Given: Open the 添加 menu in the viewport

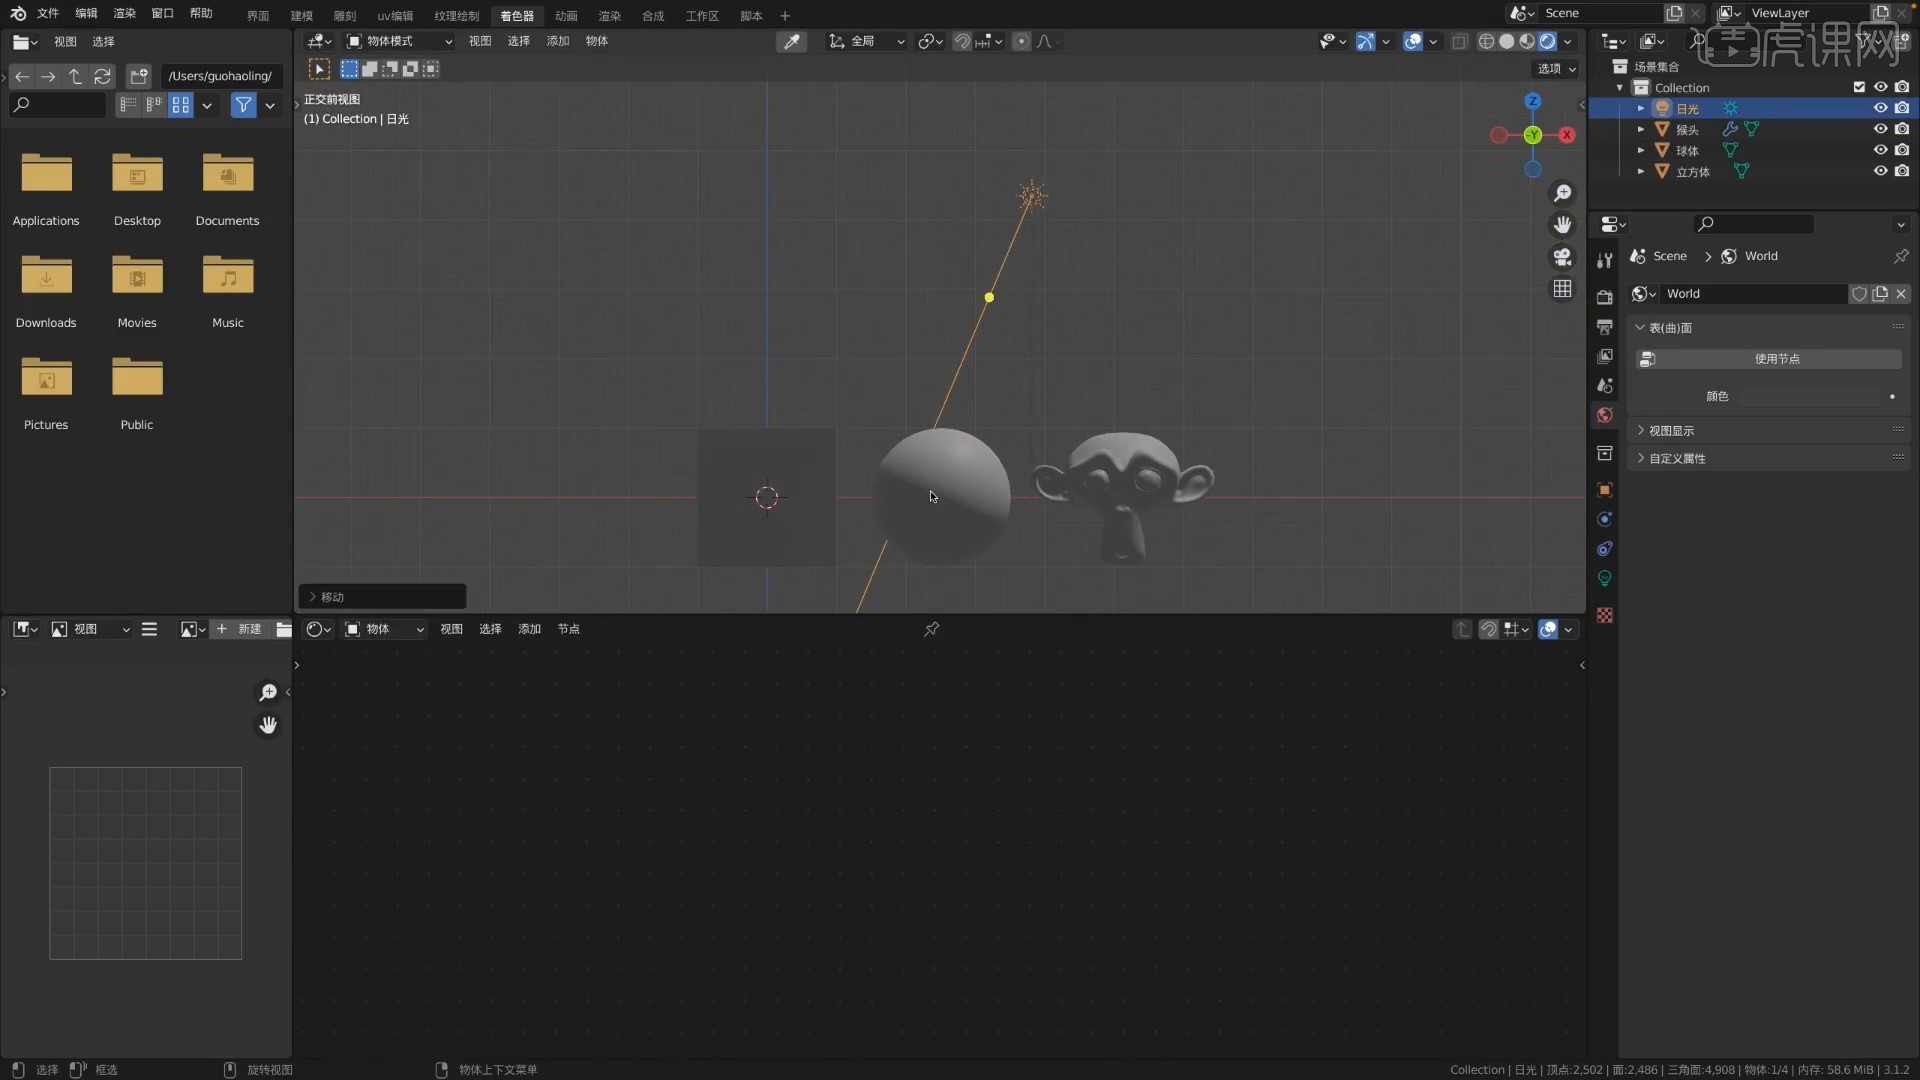Looking at the screenshot, I should (x=557, y=41).
